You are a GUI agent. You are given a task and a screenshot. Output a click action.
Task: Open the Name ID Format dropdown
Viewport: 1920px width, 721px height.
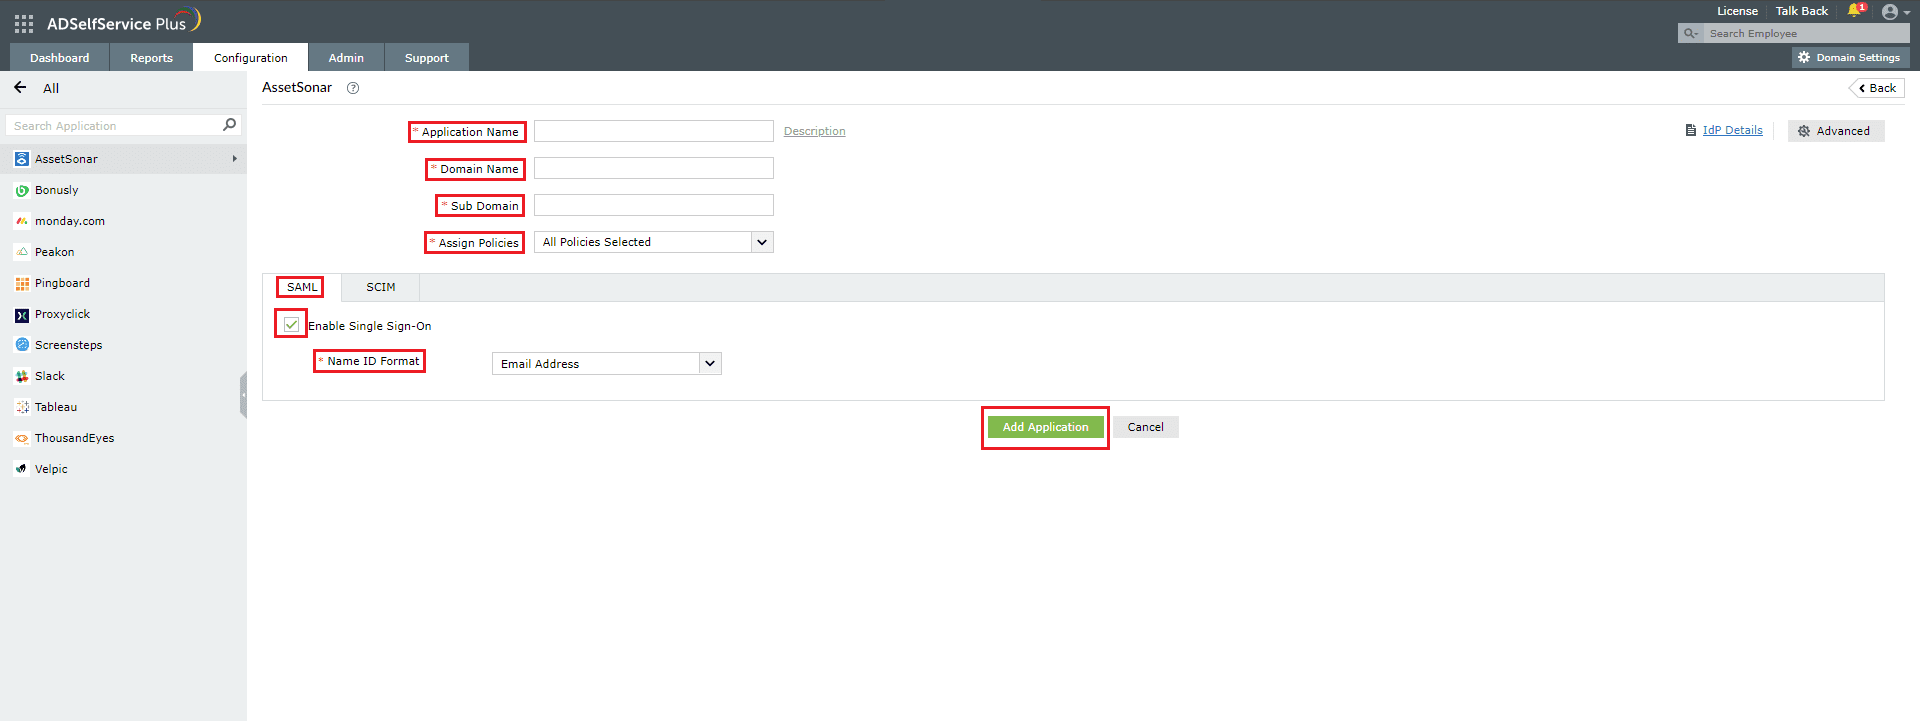coord(607,363)
